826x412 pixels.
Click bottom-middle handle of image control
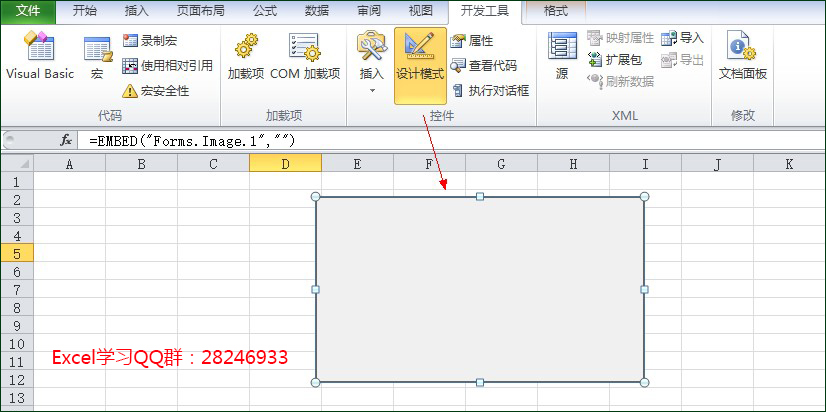[480, 382]
